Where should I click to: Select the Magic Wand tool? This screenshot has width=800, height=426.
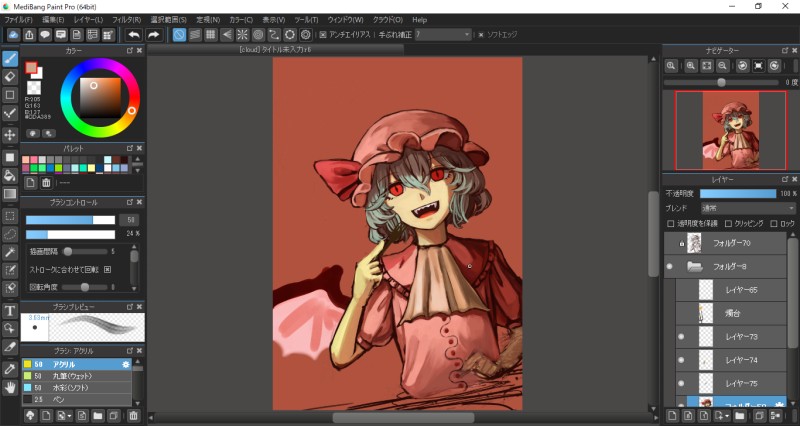click(10, 252)
